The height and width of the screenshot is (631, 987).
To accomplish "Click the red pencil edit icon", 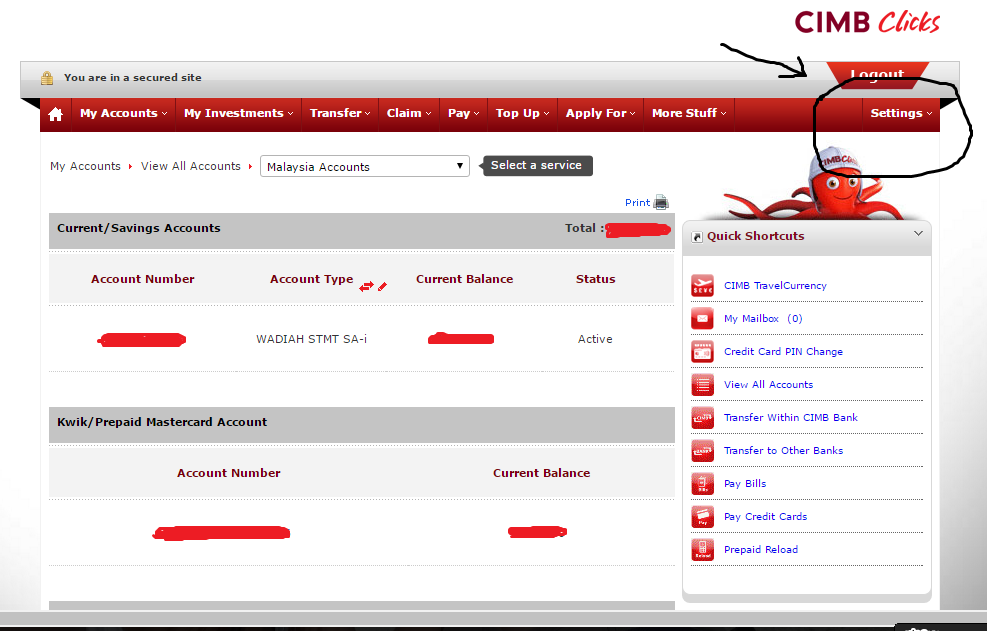I will [x=382, y=287].
